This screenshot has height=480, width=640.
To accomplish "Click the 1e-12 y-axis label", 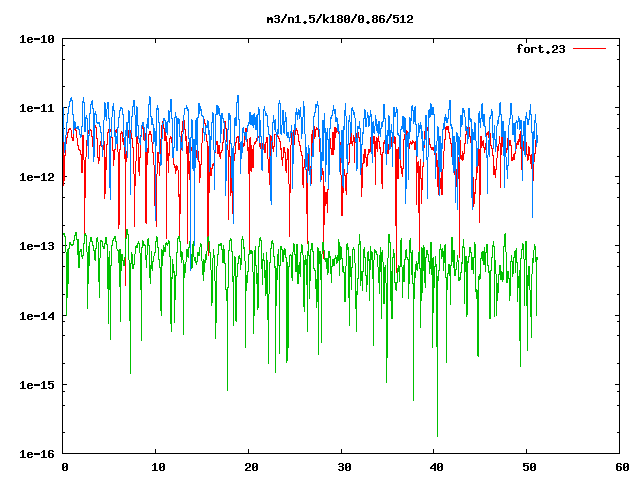I will 37,177.
